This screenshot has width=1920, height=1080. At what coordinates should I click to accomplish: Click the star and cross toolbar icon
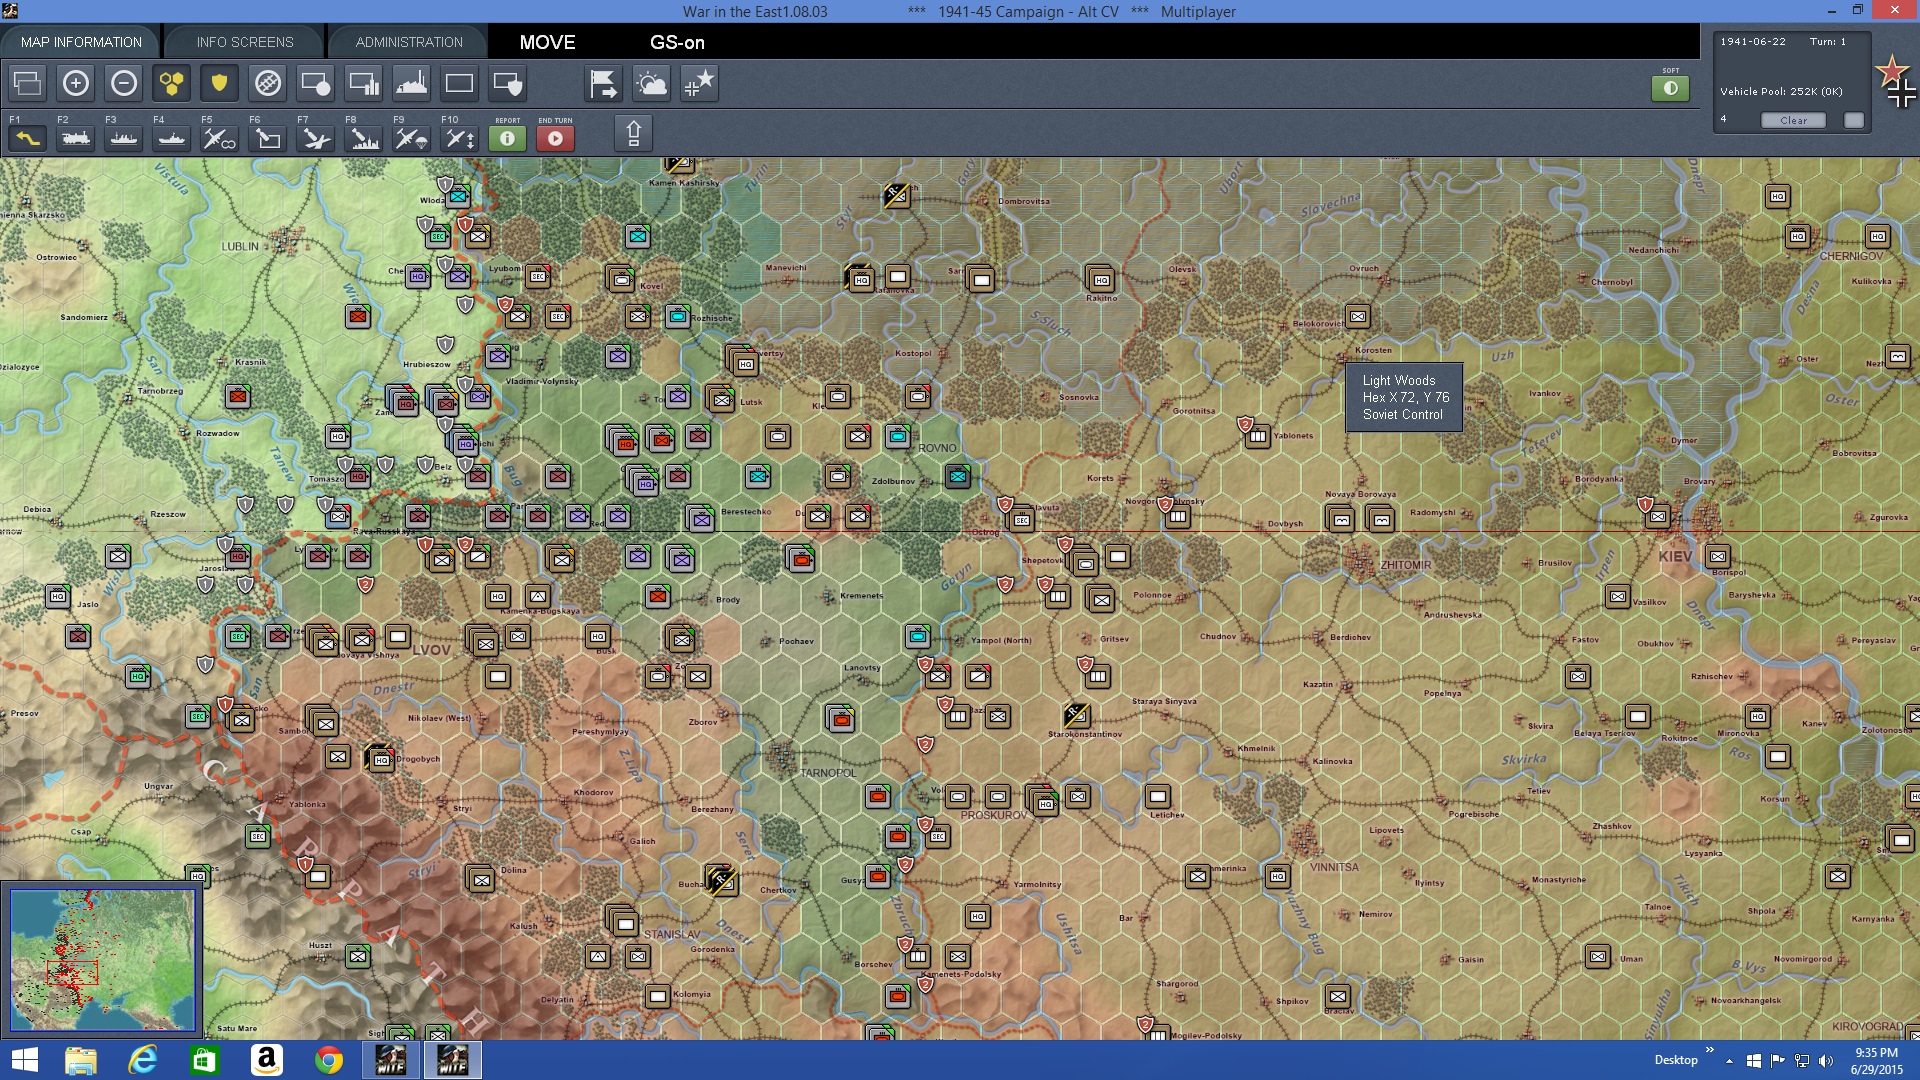(x=699, y=83)
